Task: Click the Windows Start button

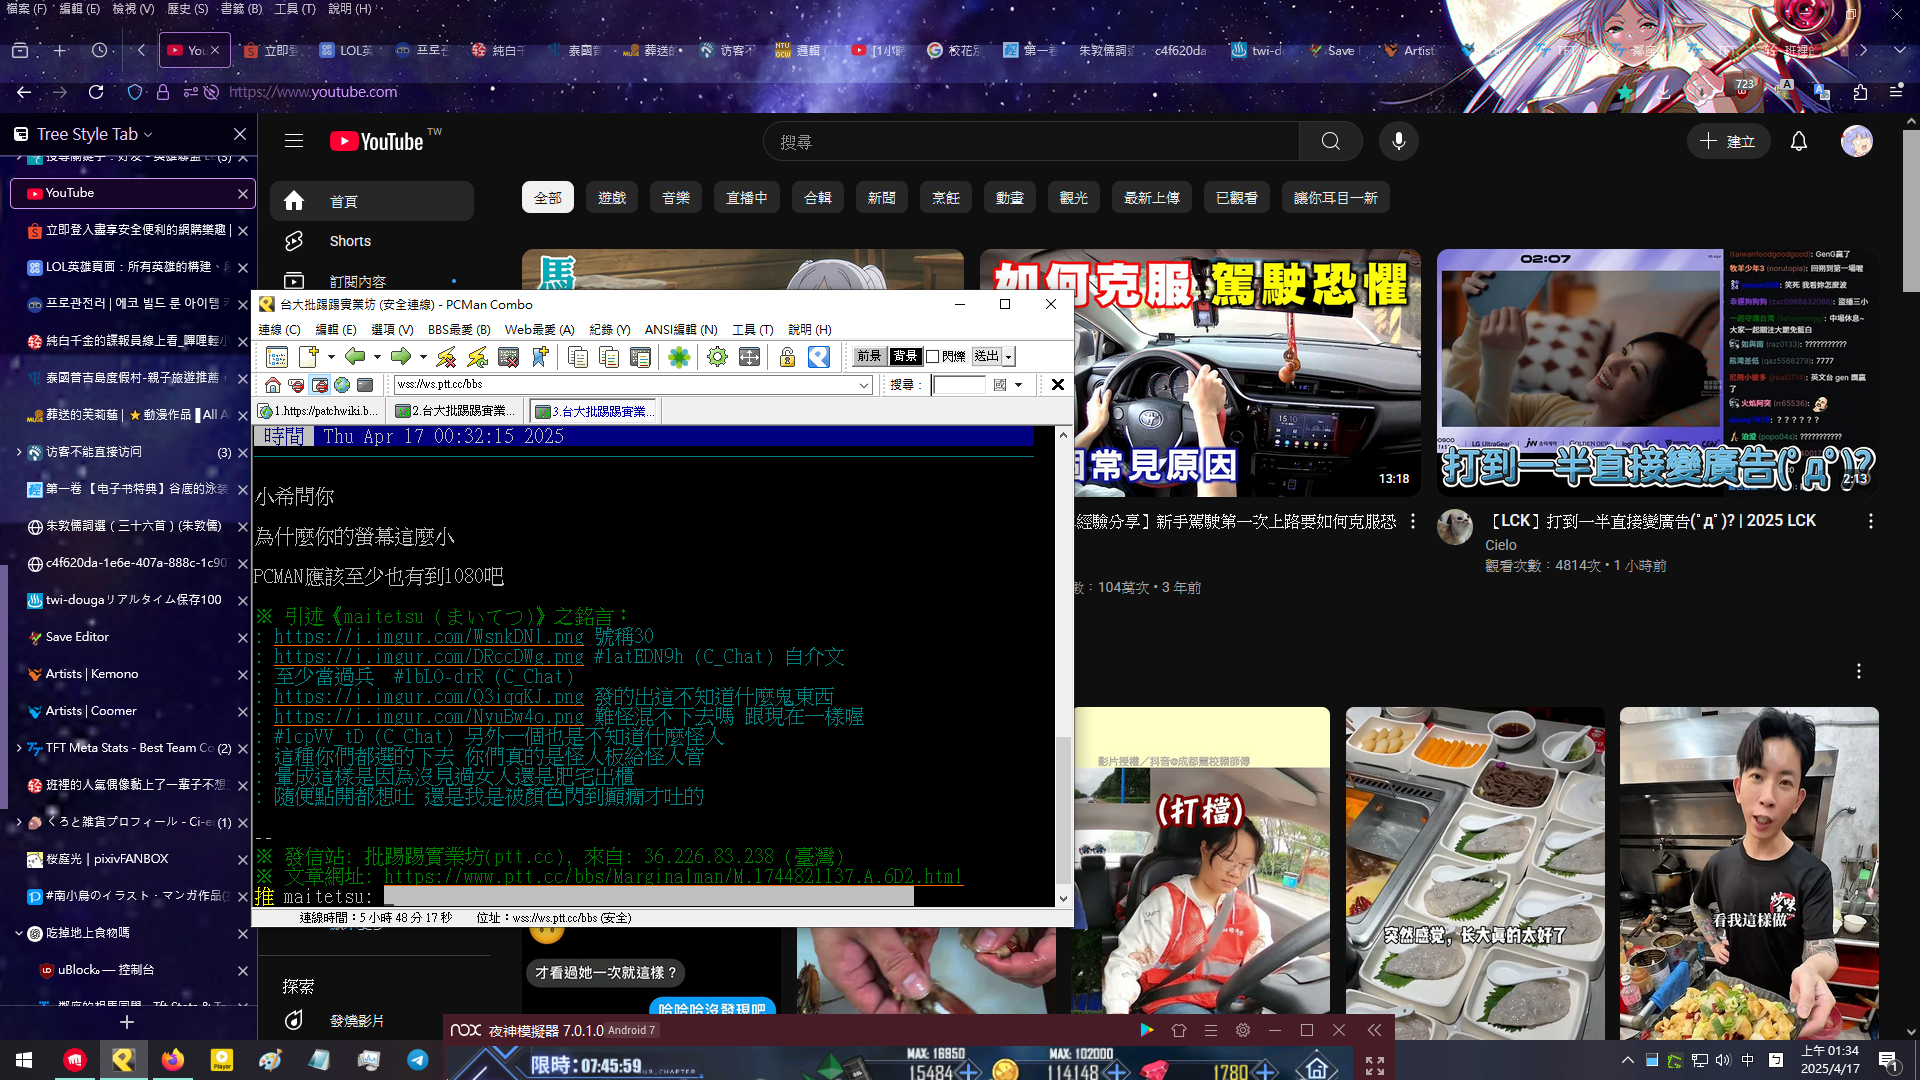Action: [24, 1060]
